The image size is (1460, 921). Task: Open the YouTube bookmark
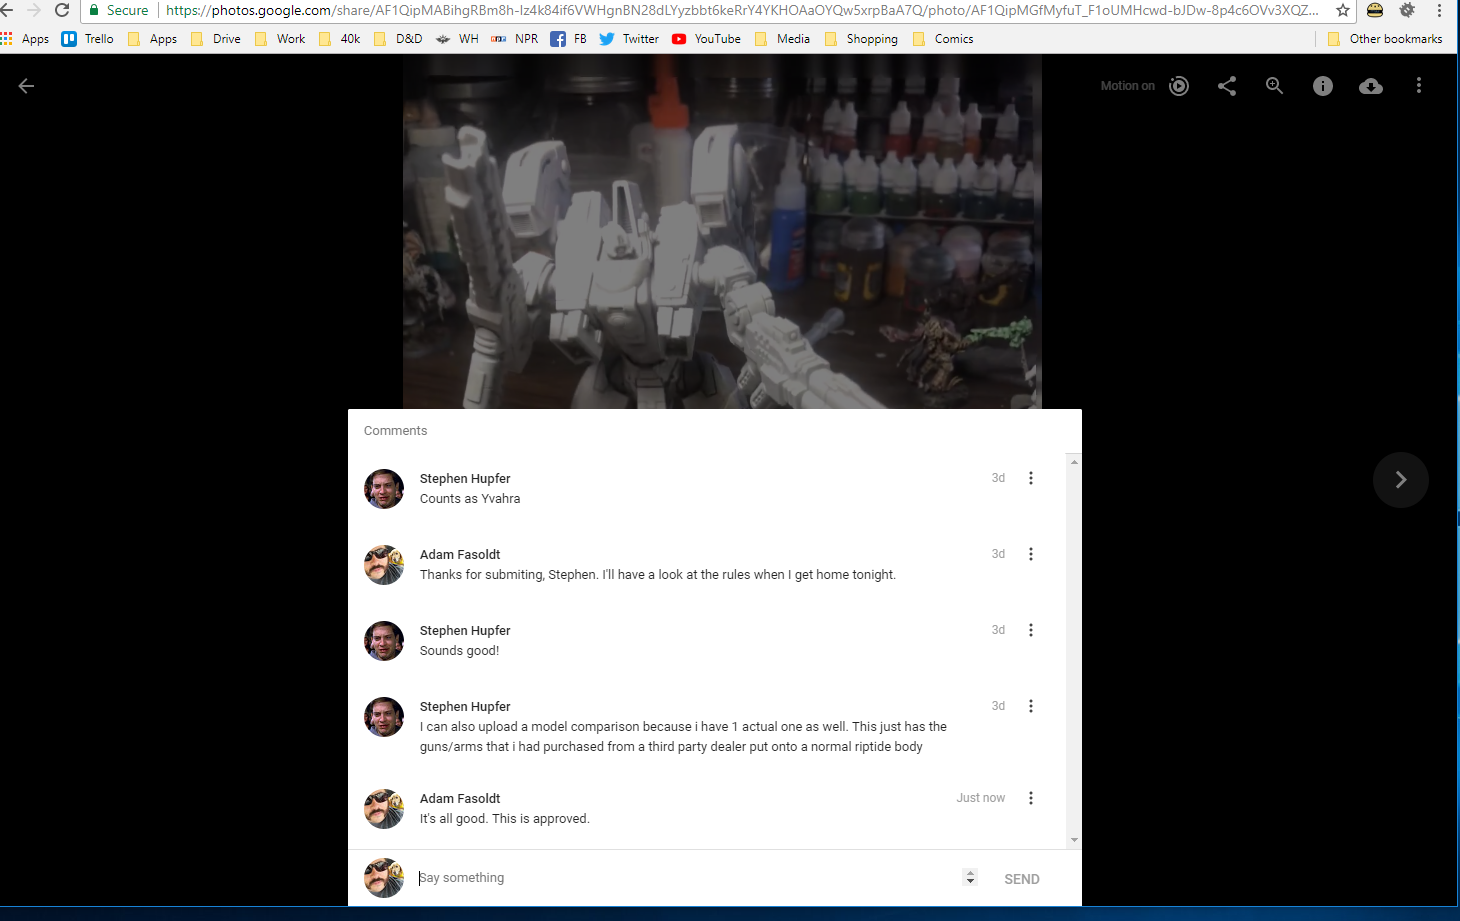click(706, 39)
